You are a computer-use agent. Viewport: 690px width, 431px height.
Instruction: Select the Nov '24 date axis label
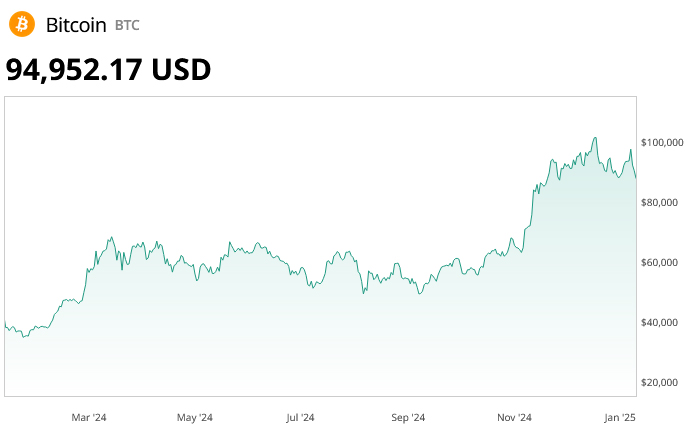pos(514,416)
